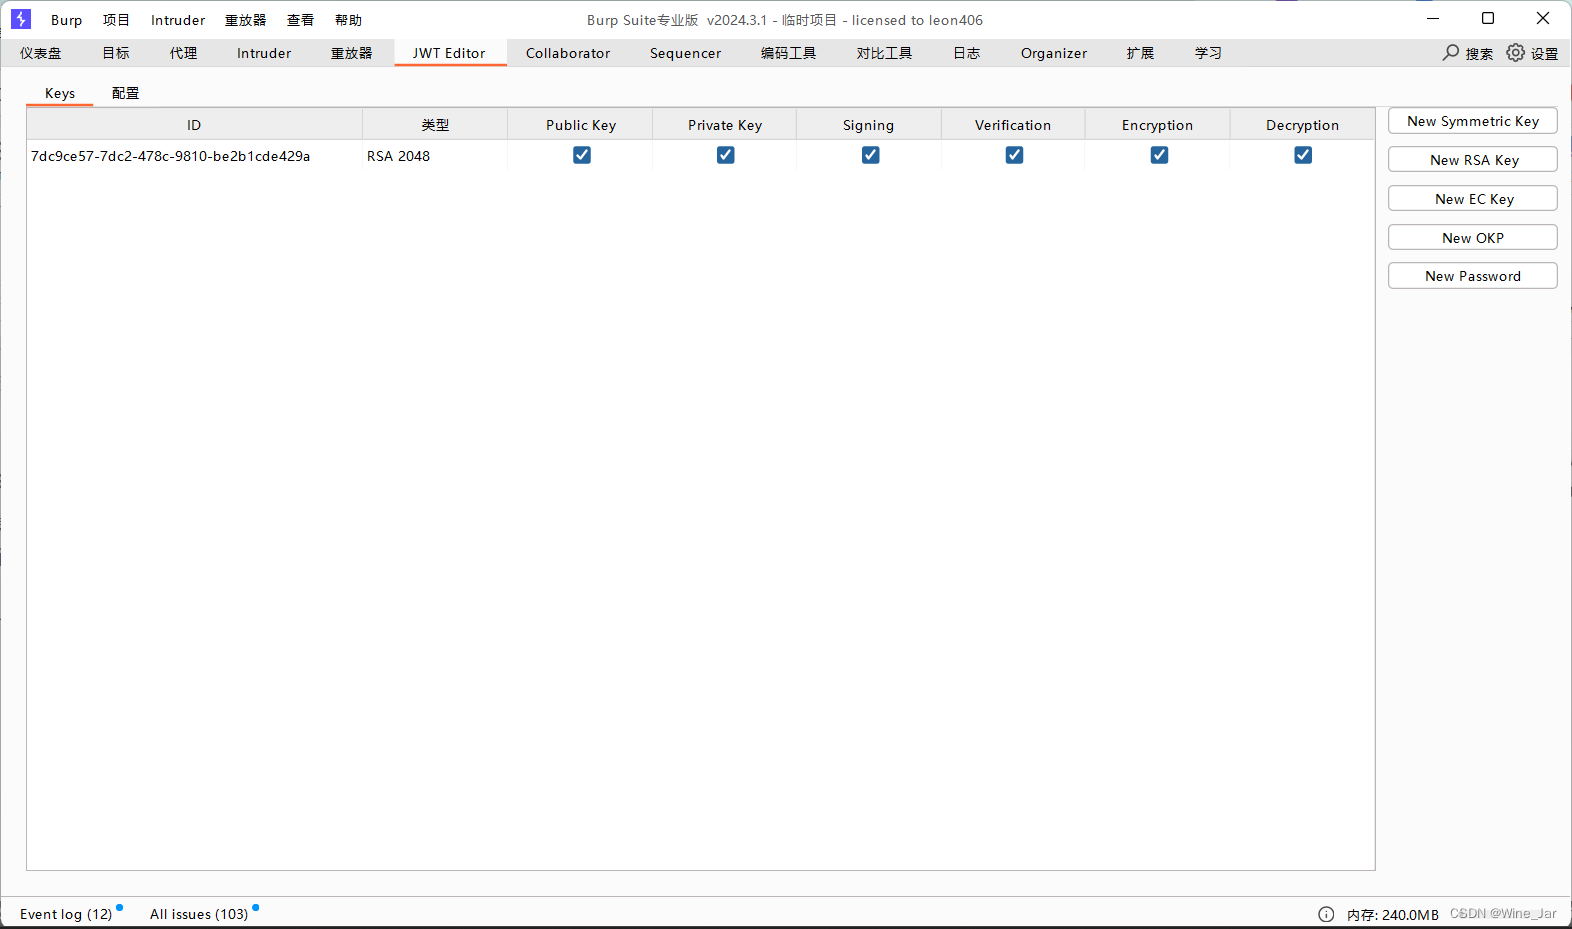This screenshot has height=929, width=1572.
Task: Open All issues (103)
Action: click(x=199, y=914)
